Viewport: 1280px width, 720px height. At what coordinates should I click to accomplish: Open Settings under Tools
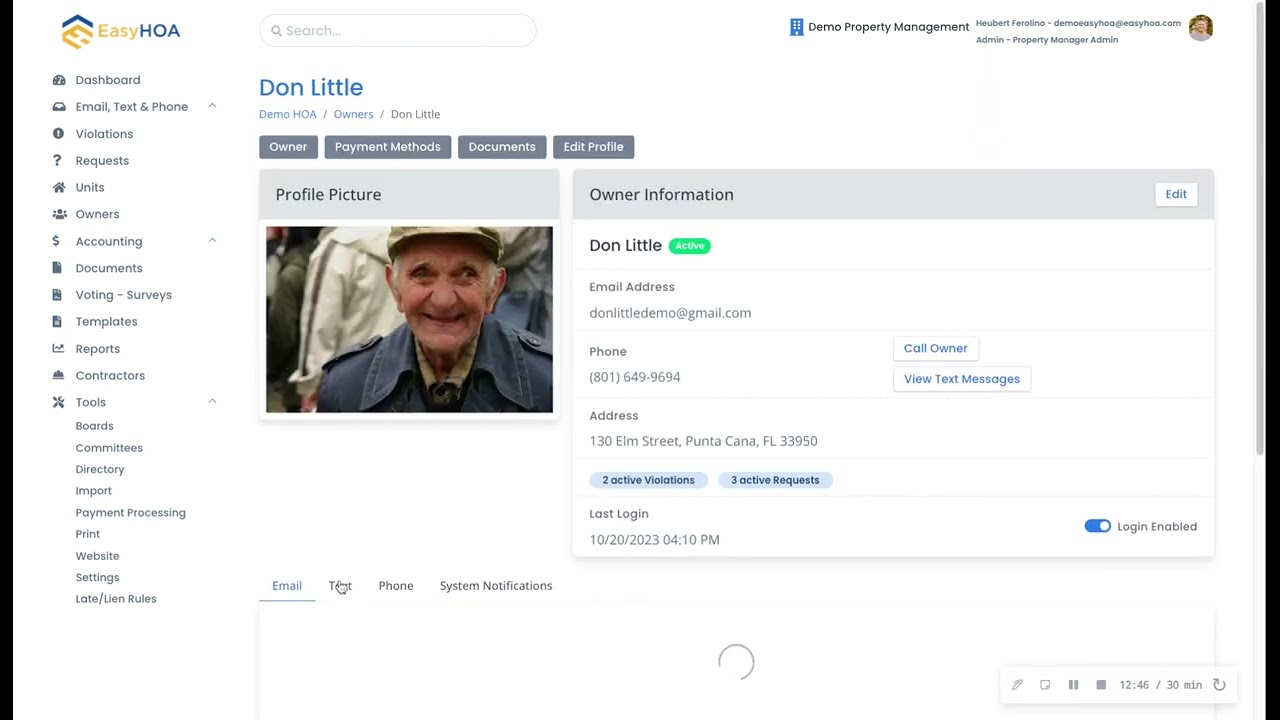point(97,577)
